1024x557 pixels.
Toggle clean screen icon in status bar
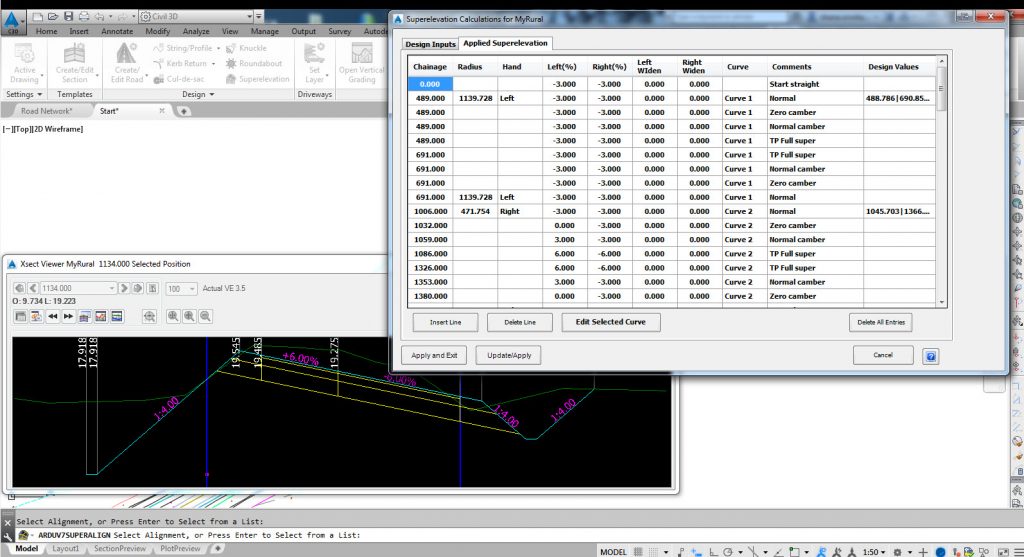click(x=1003, y=552)
